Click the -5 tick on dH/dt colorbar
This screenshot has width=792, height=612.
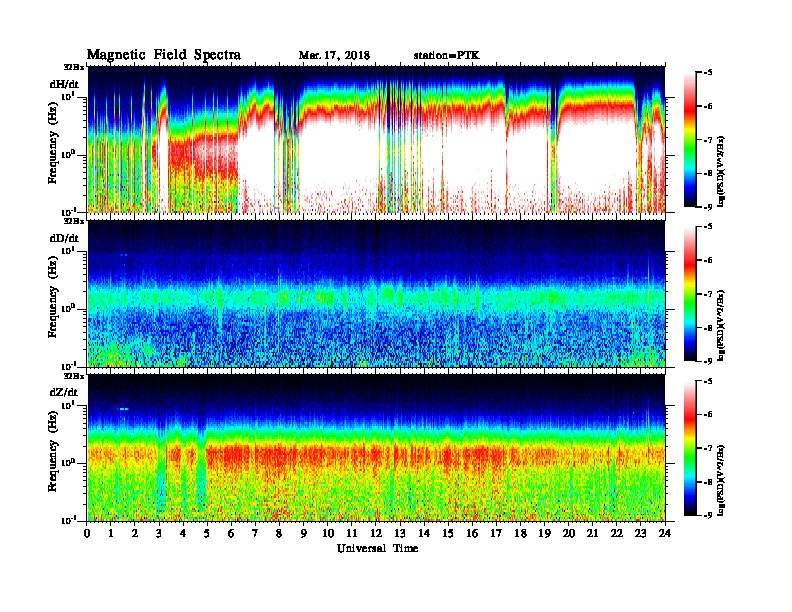708,73
